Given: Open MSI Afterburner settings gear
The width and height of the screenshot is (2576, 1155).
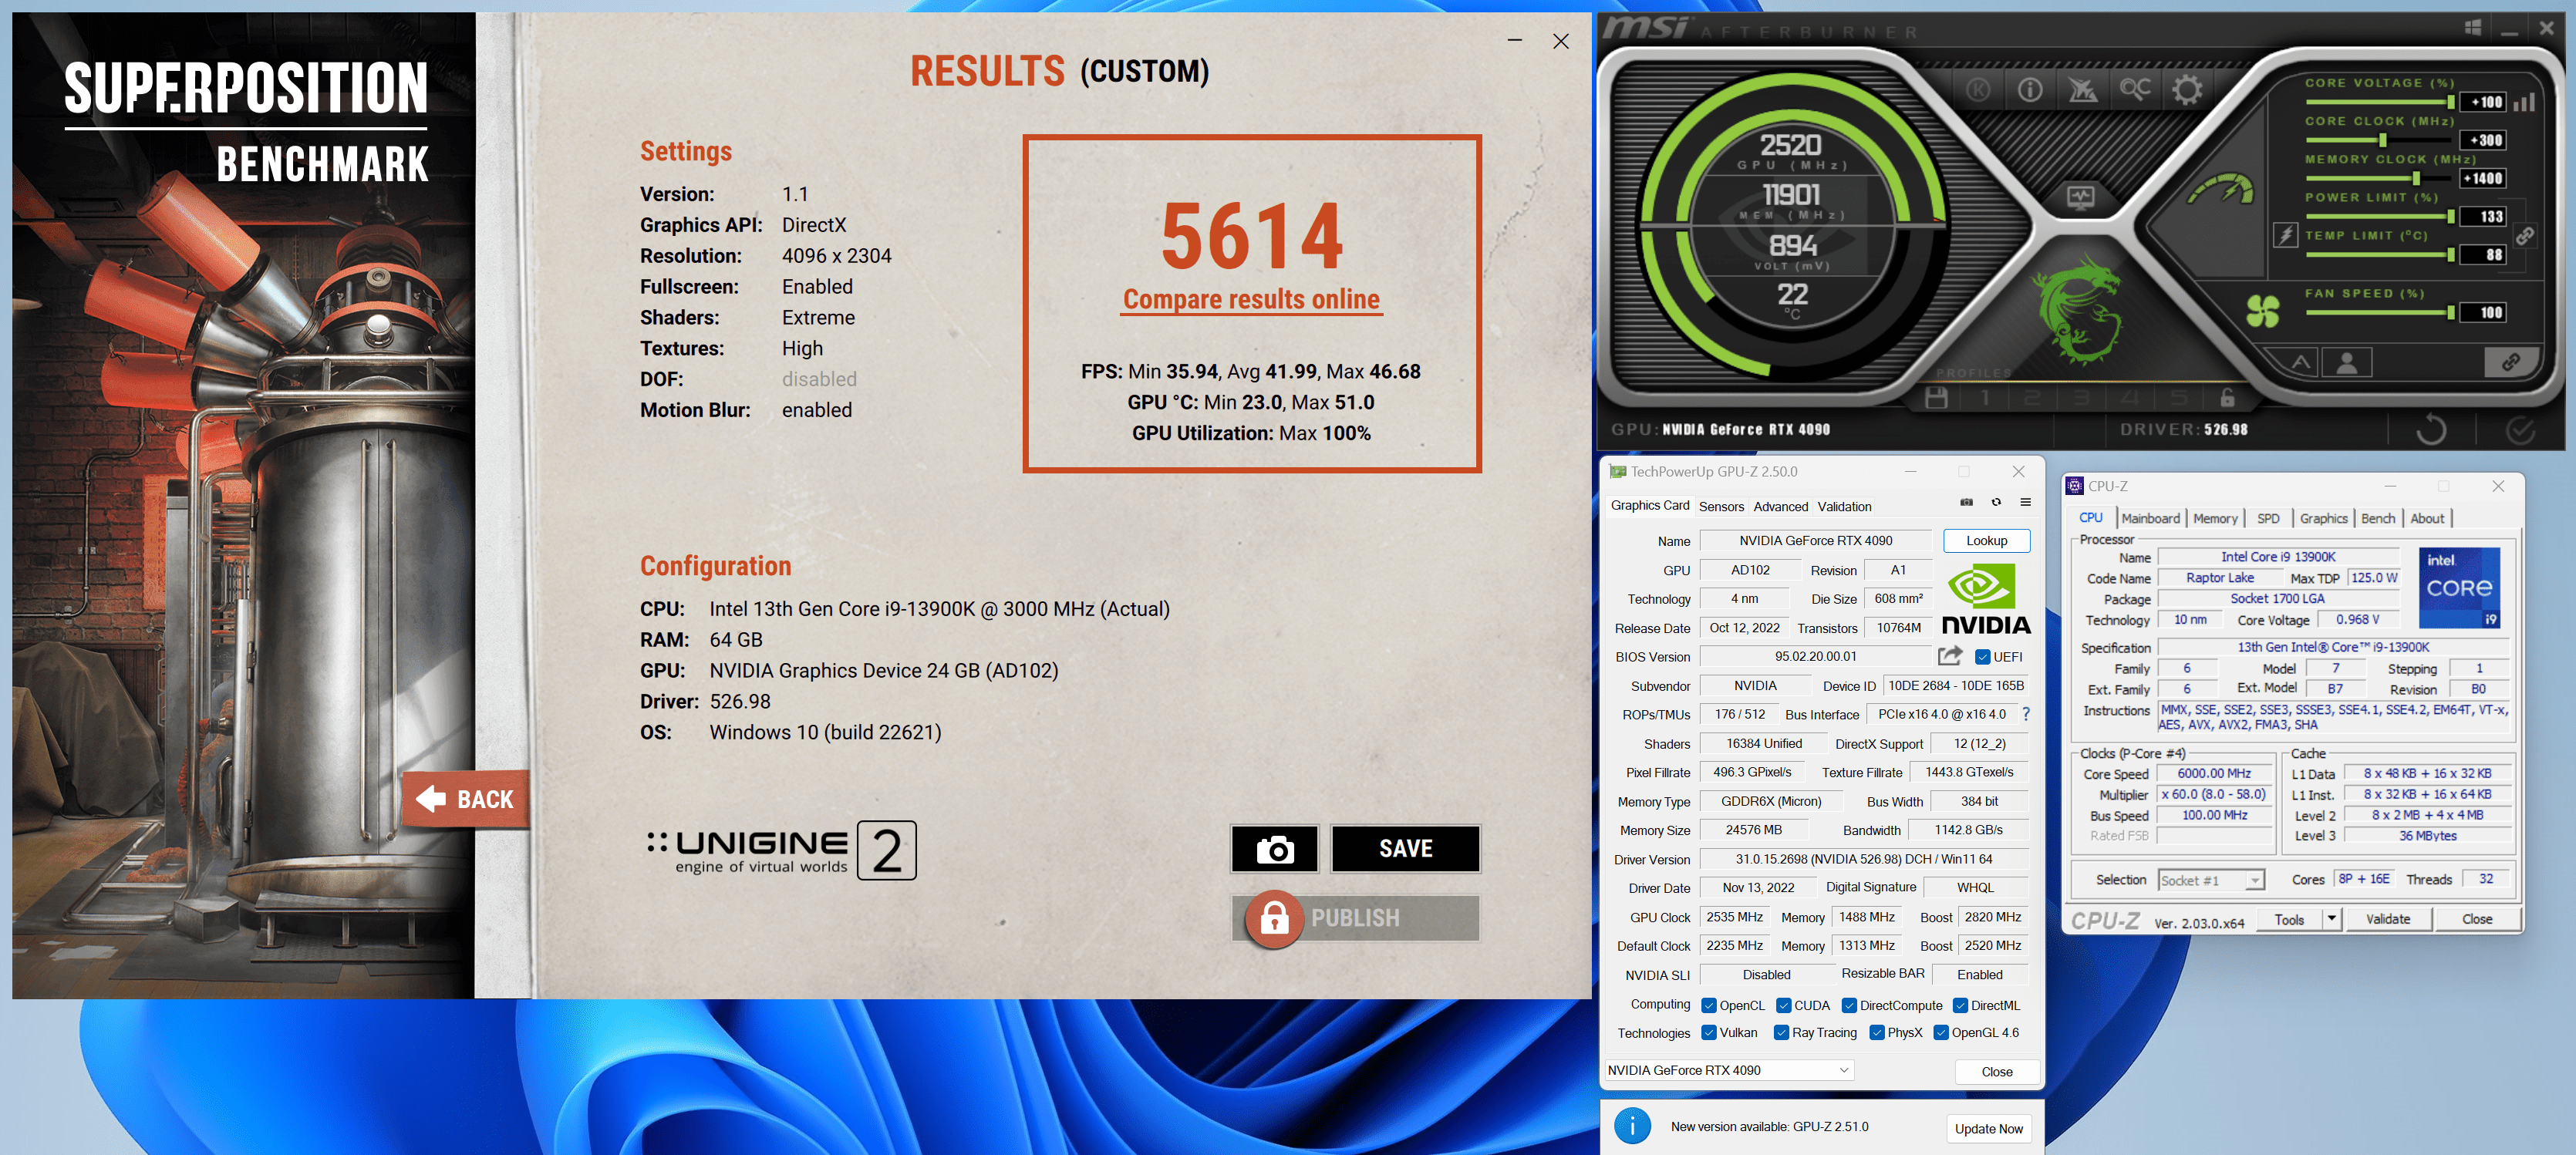Looking at the screenshot, I should click(x=2187, y=90).
